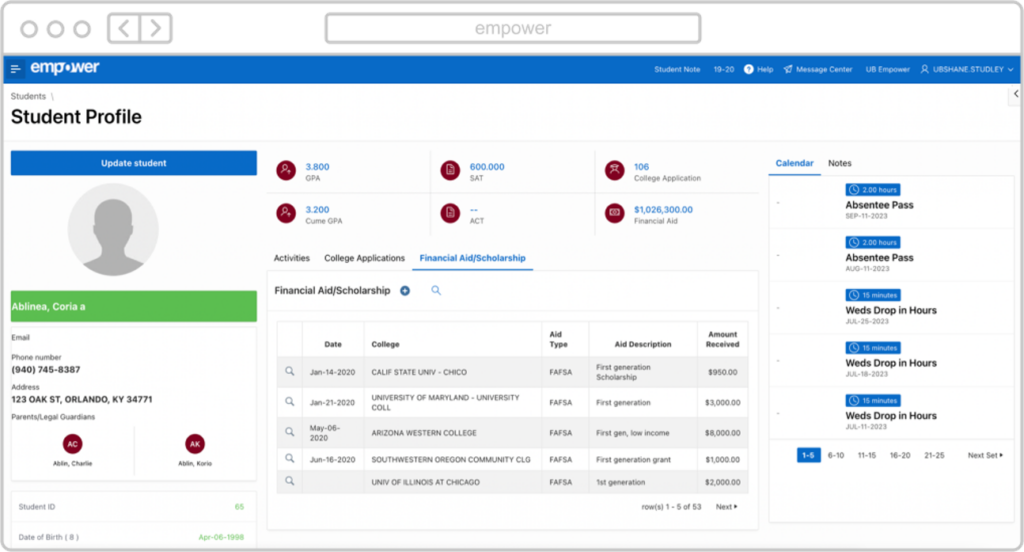
Task: Click the search icon beside Financial Aid/Scholarship heading
Action: click(x=436, y=291)
